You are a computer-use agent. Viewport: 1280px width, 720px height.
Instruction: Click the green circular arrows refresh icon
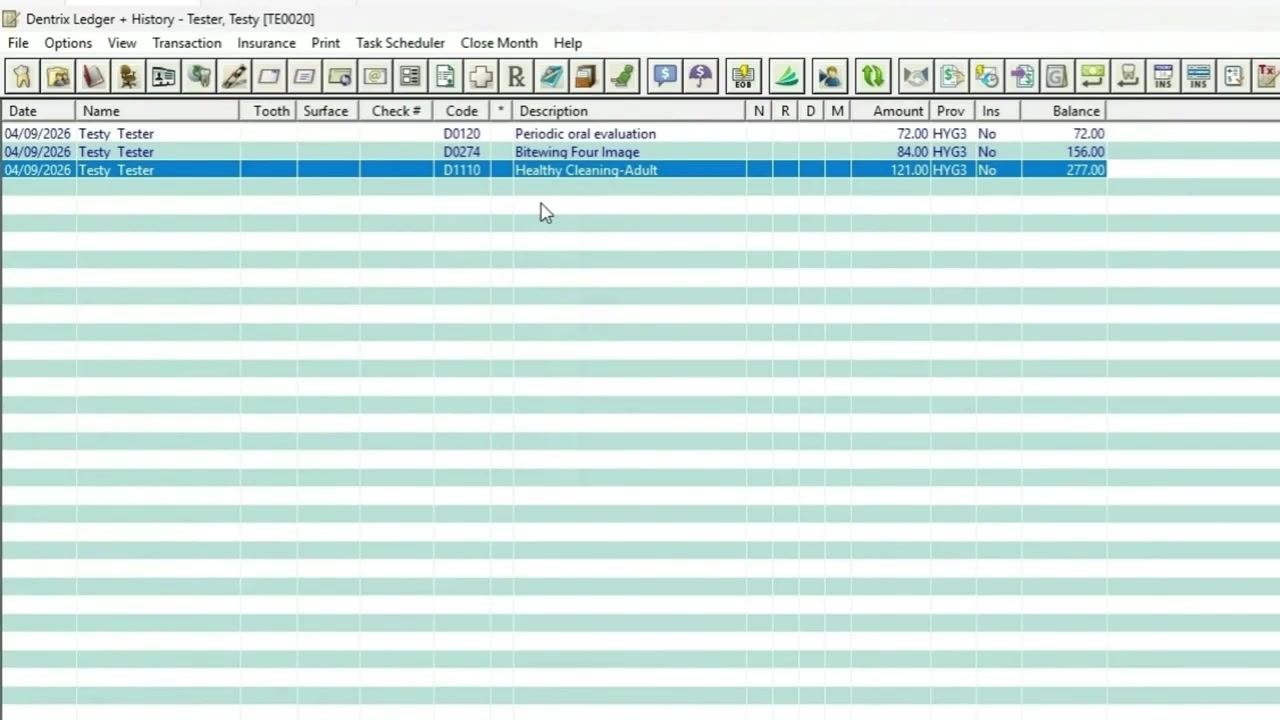pyautogui.click(x=873, y=76)
